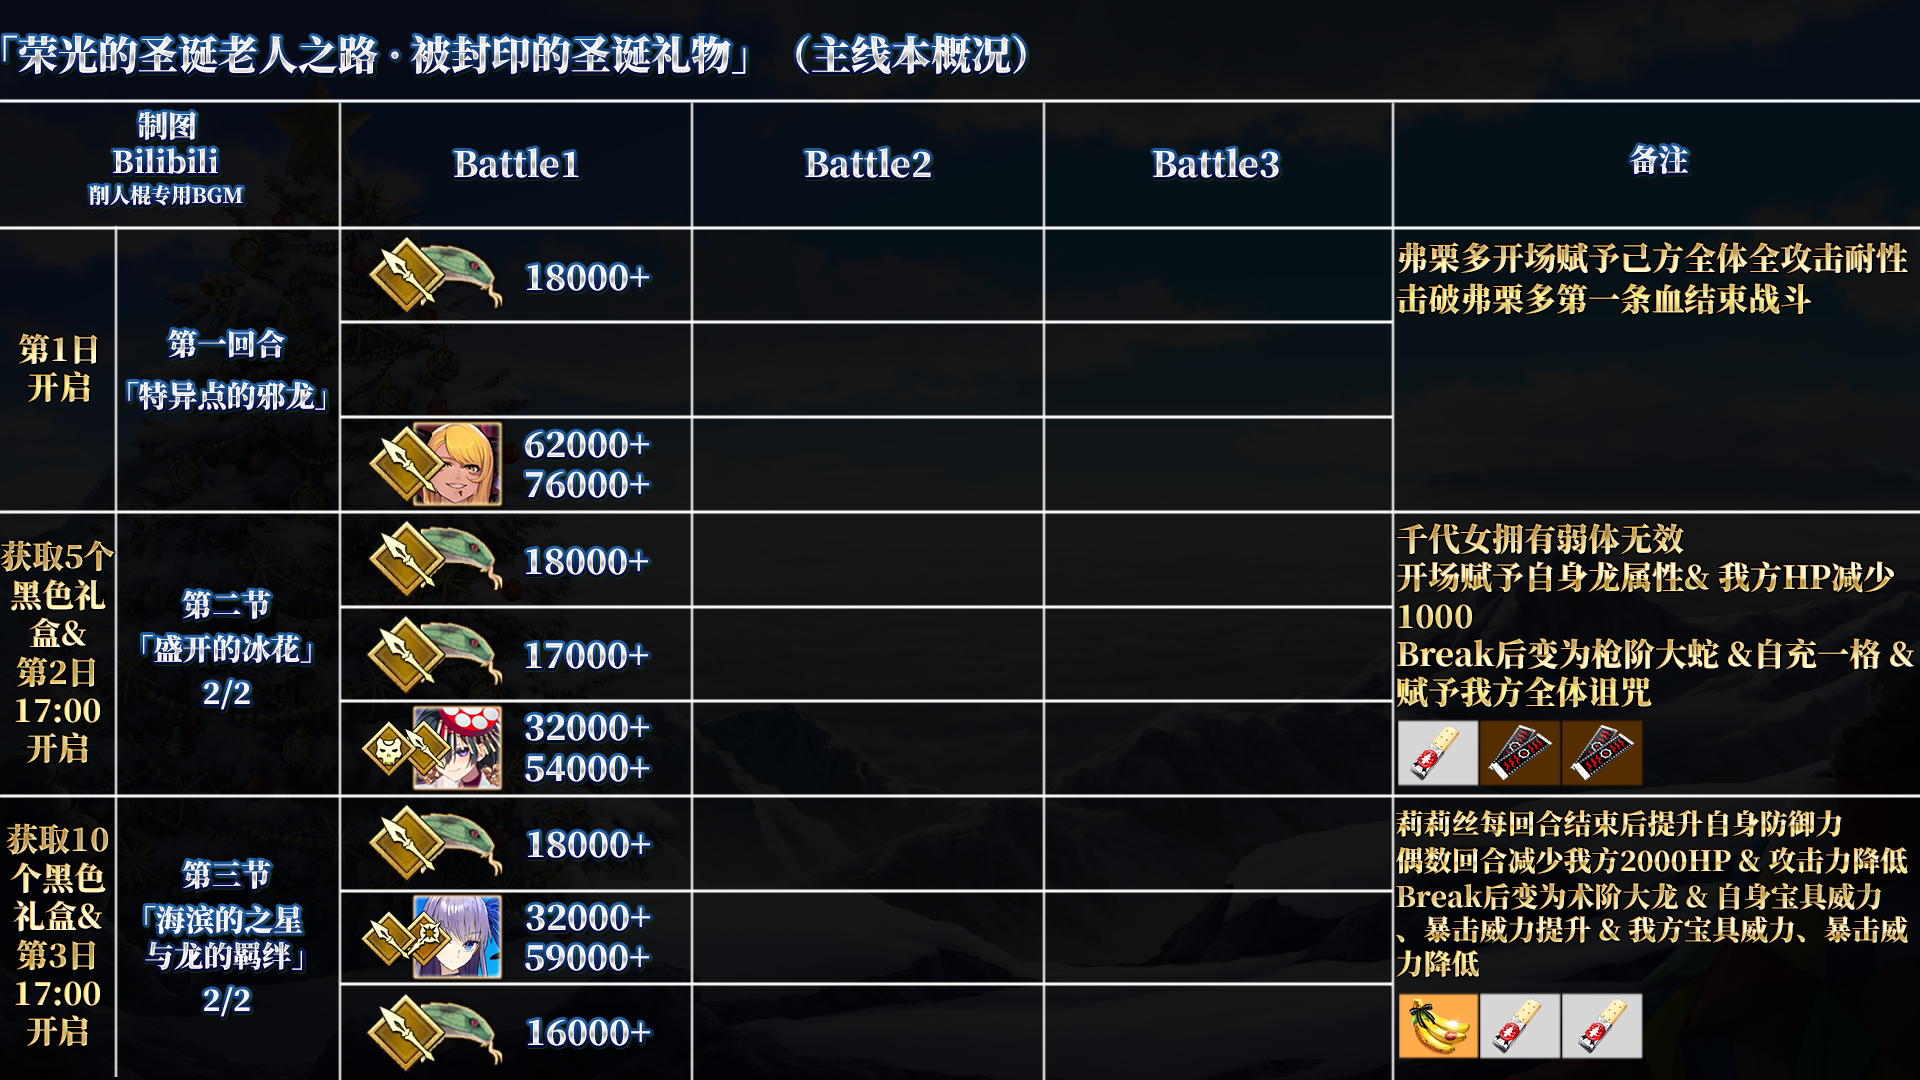Click the gold skull class icon
This screenshot has width=1920, height=1080.
[388, 749]
